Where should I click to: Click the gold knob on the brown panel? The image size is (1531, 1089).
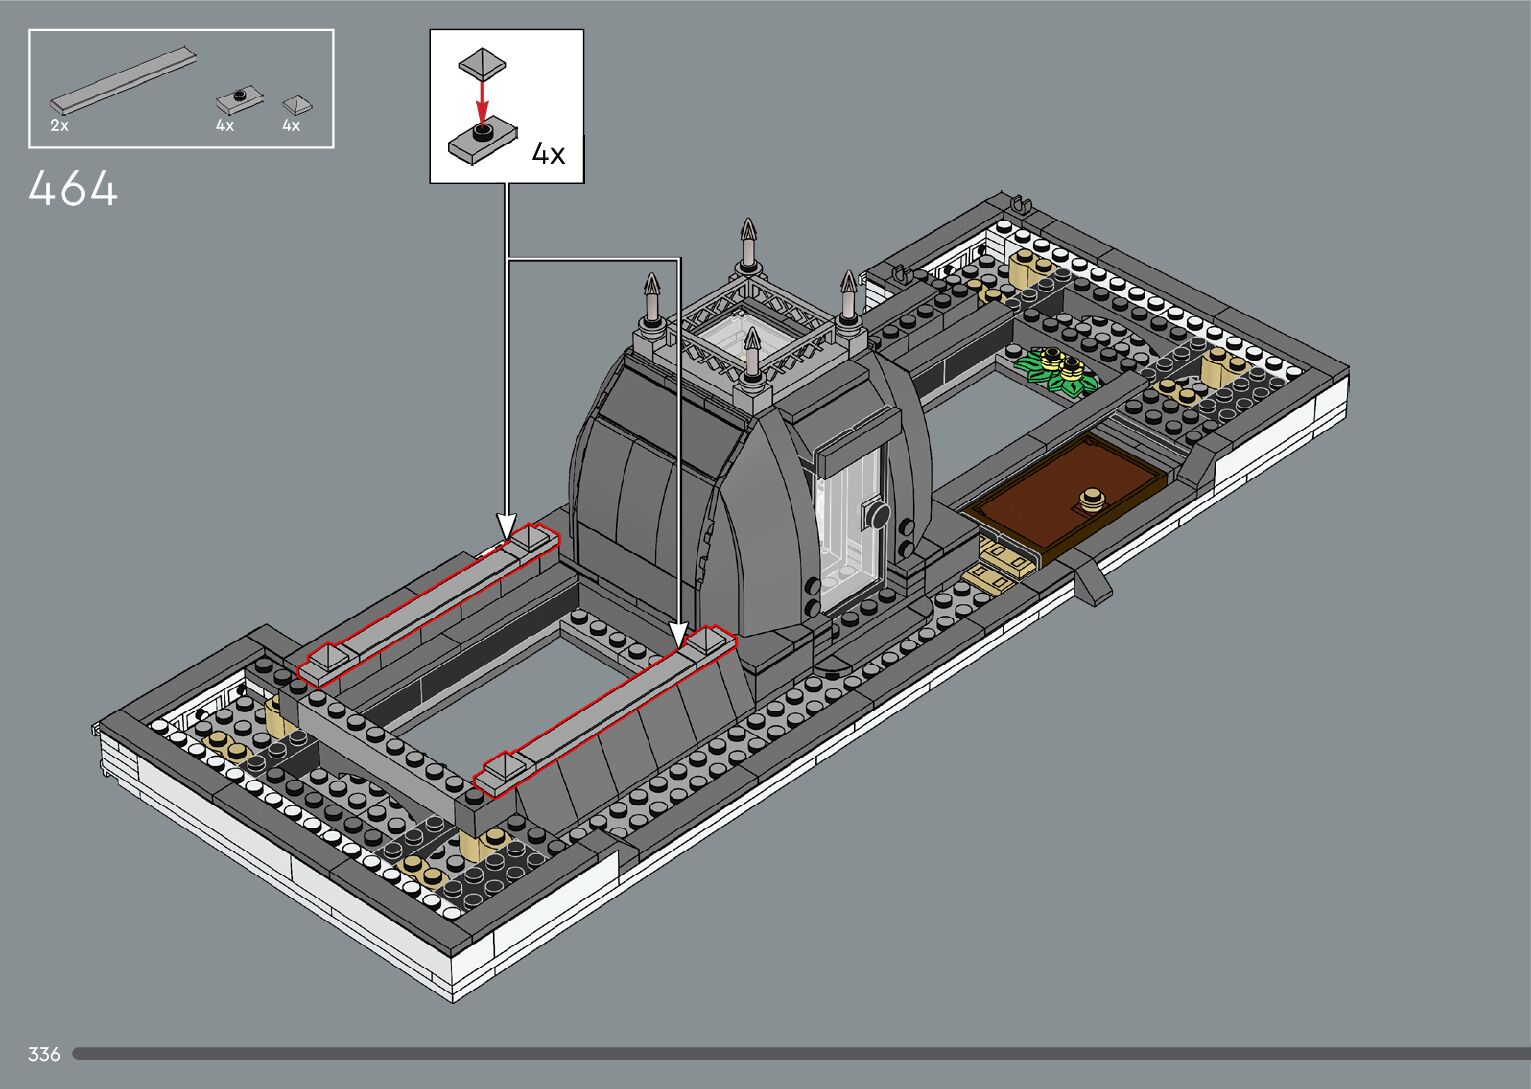(x=1091, y=497)
